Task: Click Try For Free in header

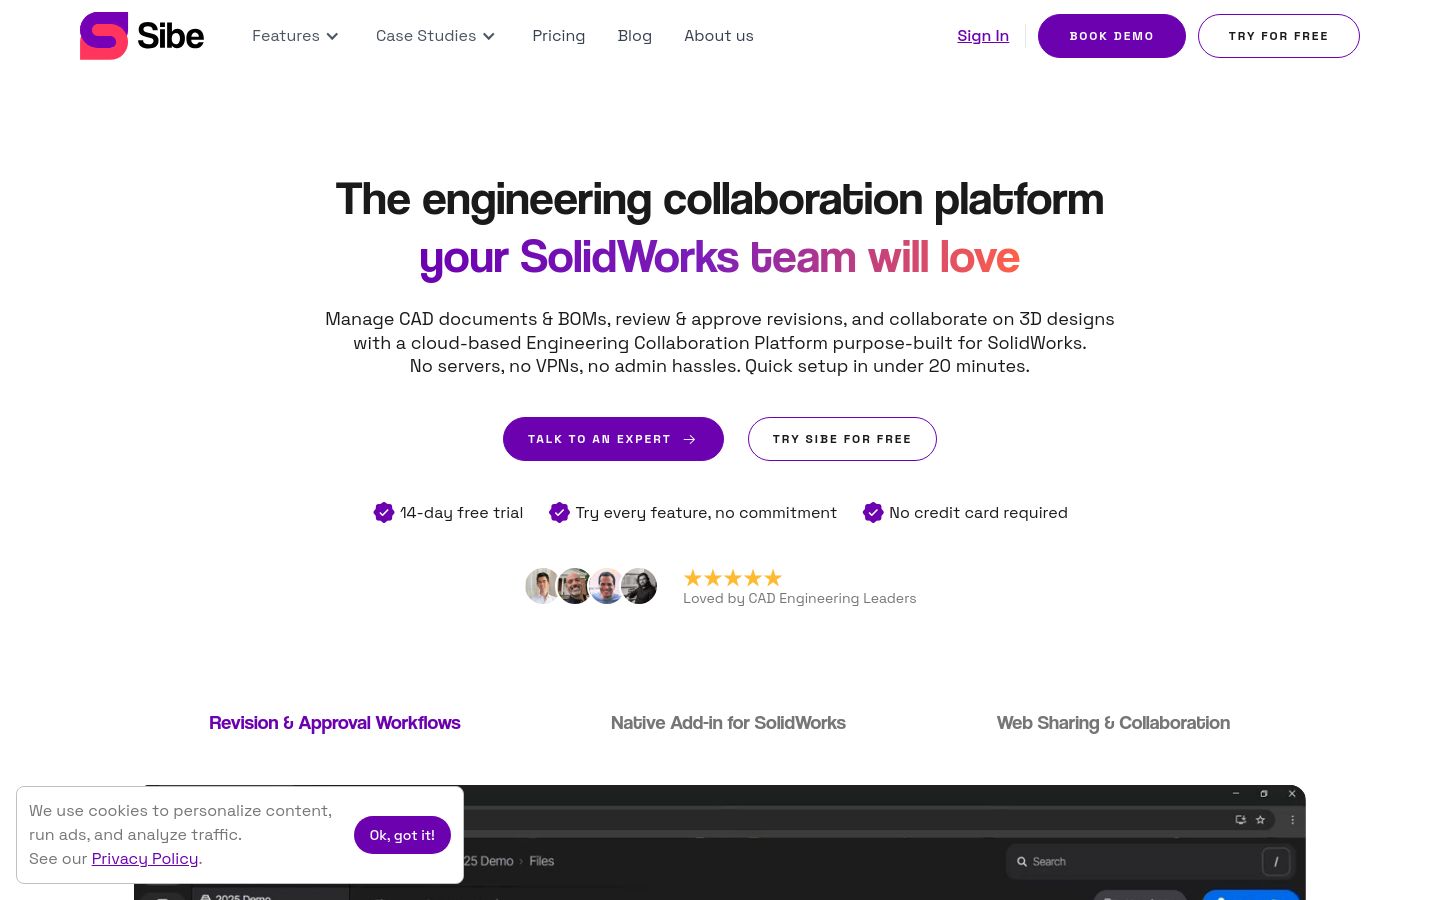Action: click(x=1279, y=36)
